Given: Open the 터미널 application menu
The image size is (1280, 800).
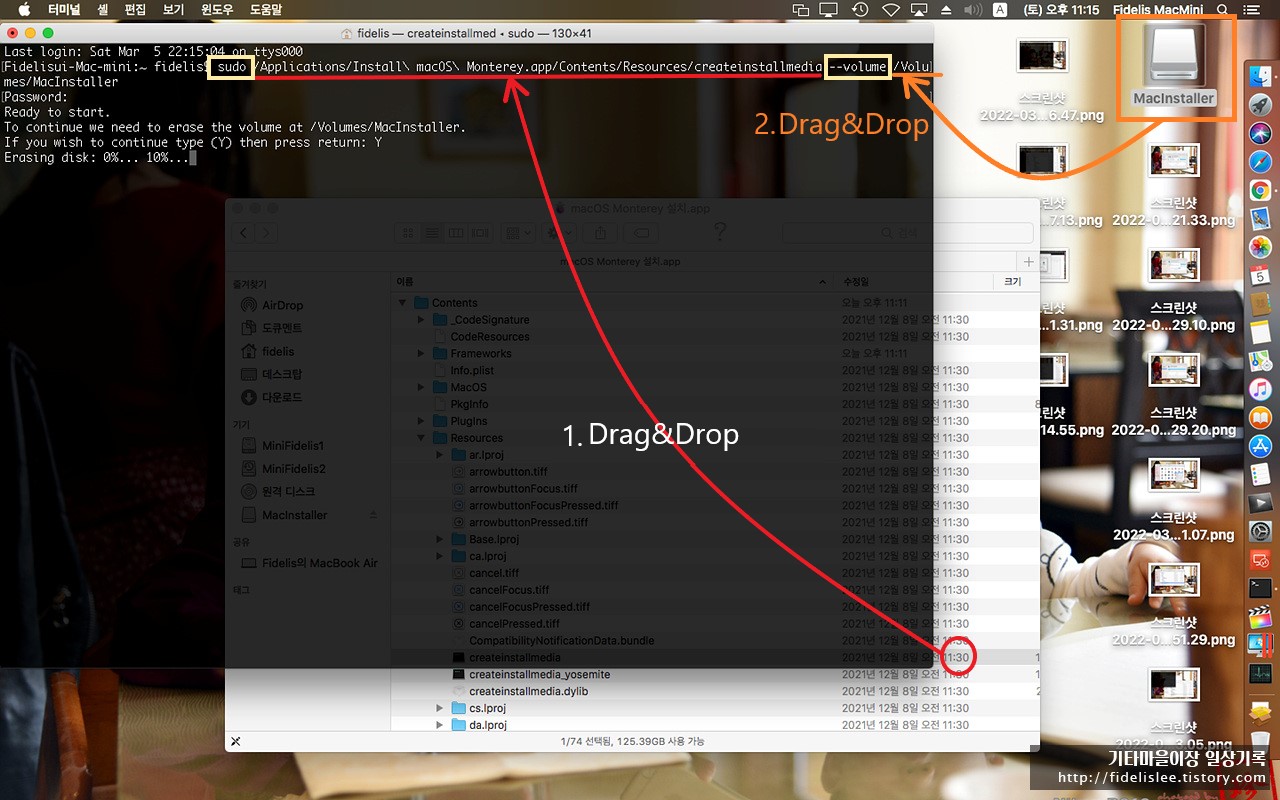Looking at the screenshot, I should point(65,10).
